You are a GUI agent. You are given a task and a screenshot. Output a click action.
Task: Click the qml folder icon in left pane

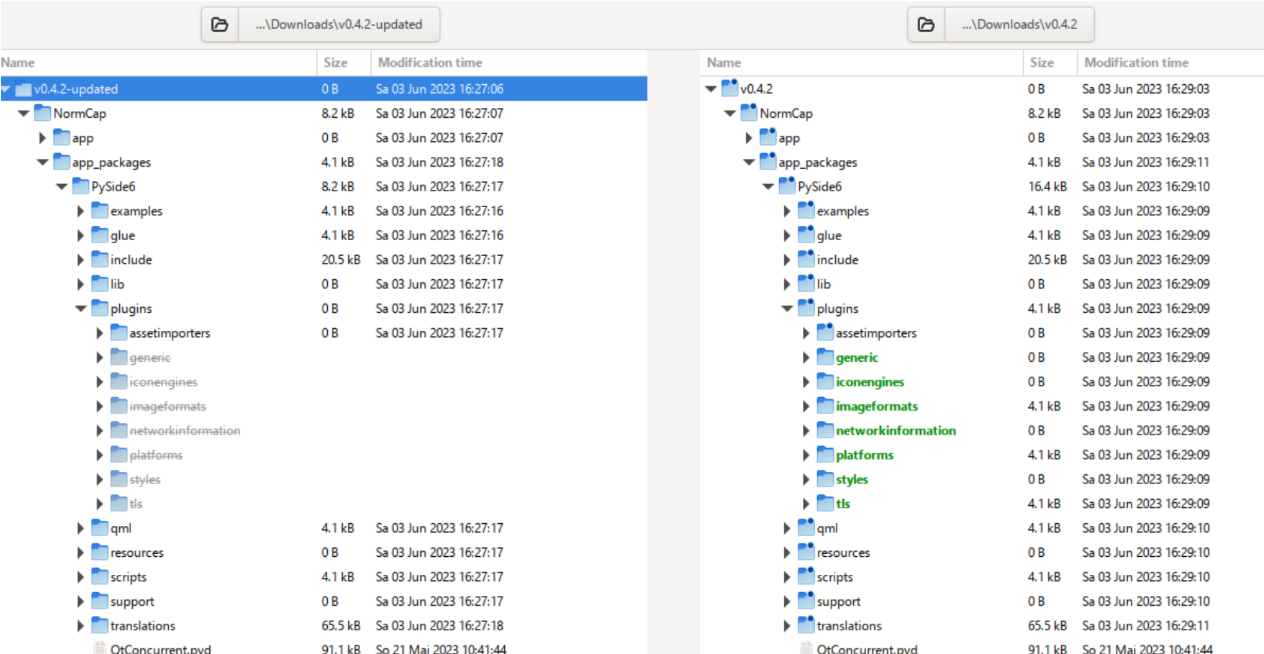click(x=99, y=527)
